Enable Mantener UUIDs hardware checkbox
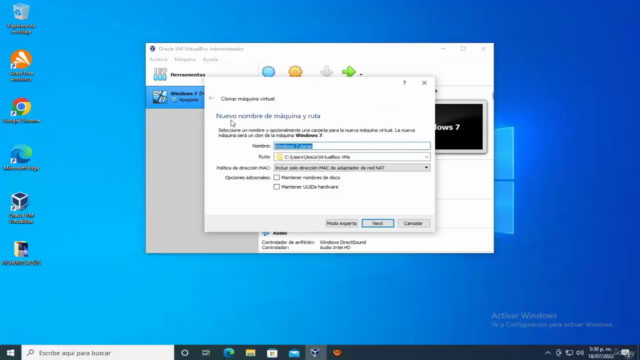 click(x=277, y=187)
